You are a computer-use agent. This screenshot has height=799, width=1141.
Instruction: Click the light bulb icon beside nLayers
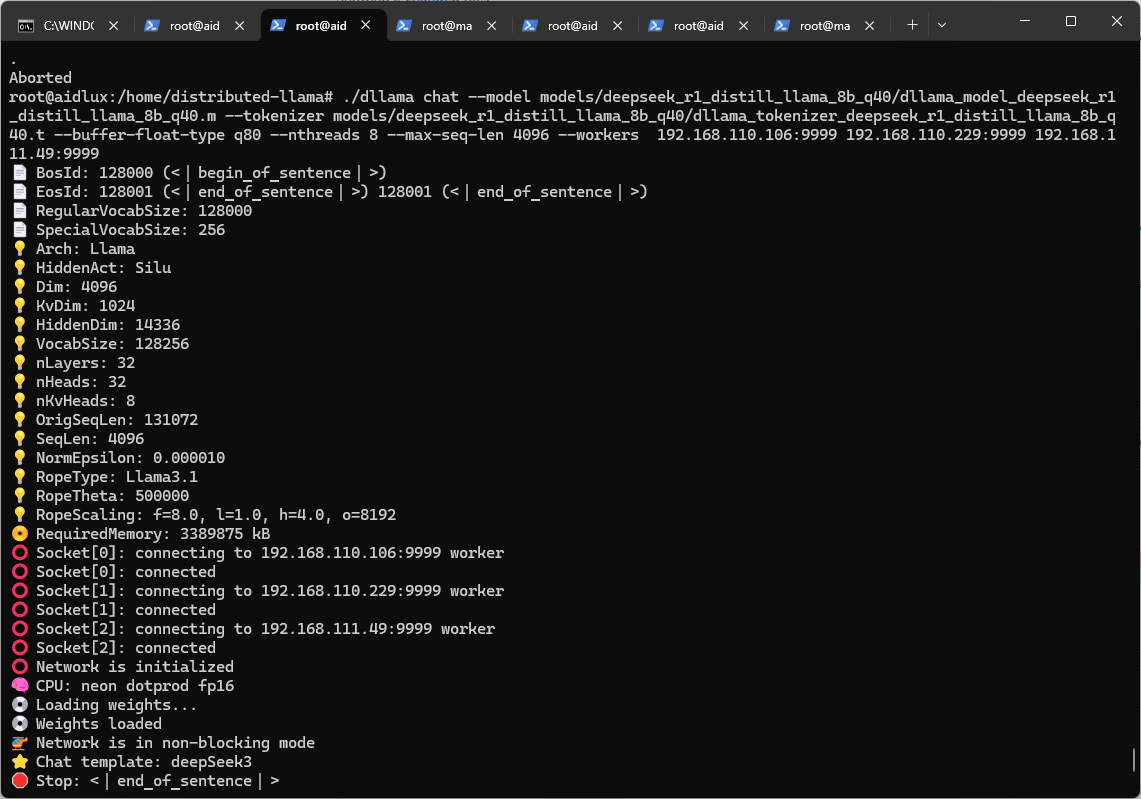click(x=20, y=362)
